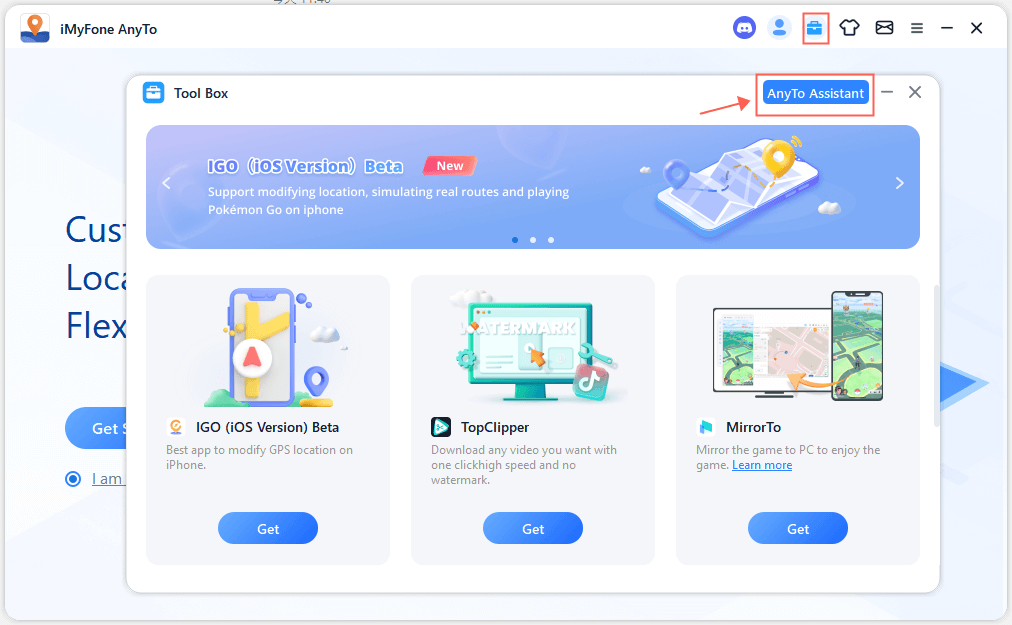Select the second banner pagination dot
The height and width of the screenshot is (625, 1012).
[532, 240]
